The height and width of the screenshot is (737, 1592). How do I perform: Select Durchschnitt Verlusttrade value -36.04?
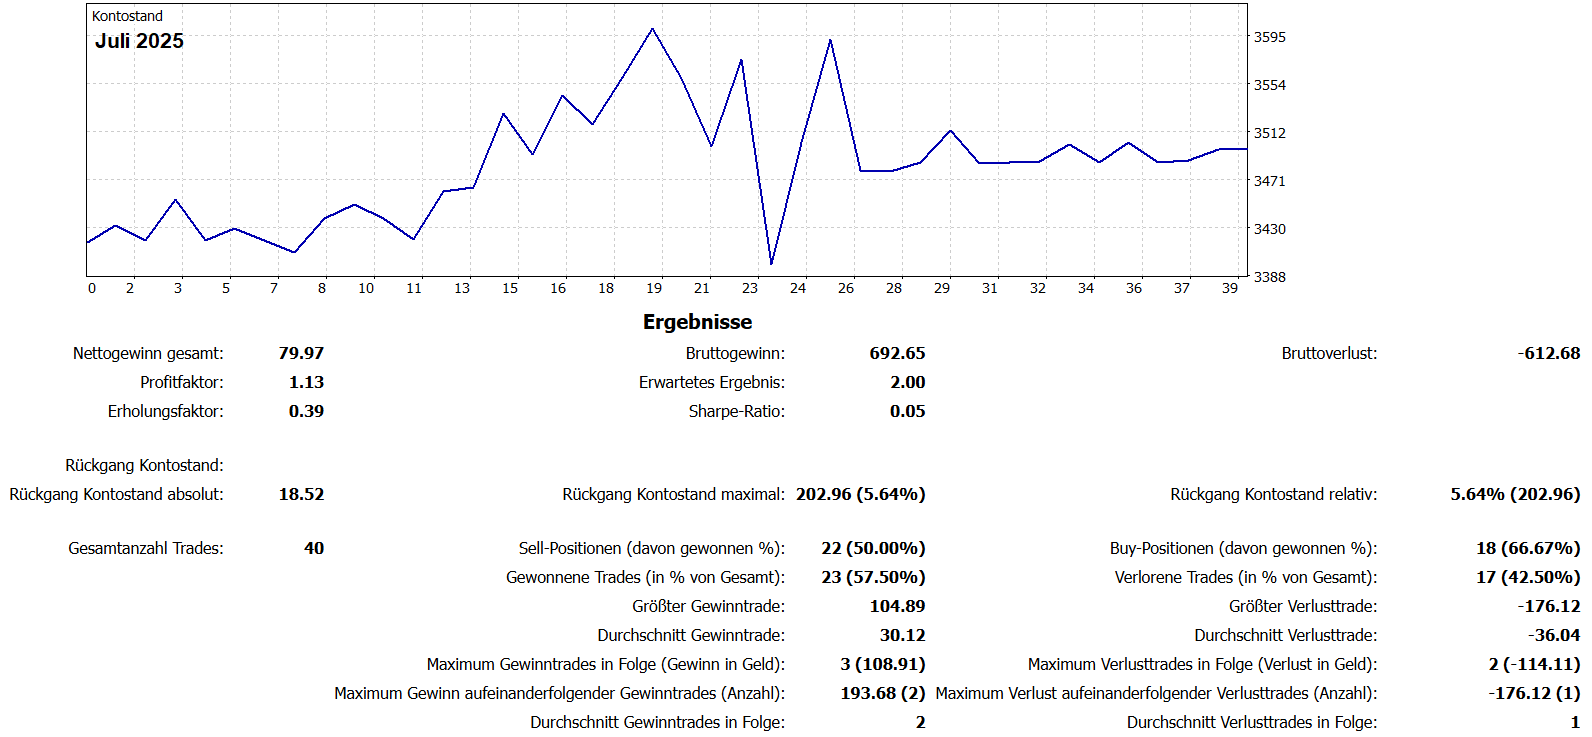click(x=1554, y=635)
